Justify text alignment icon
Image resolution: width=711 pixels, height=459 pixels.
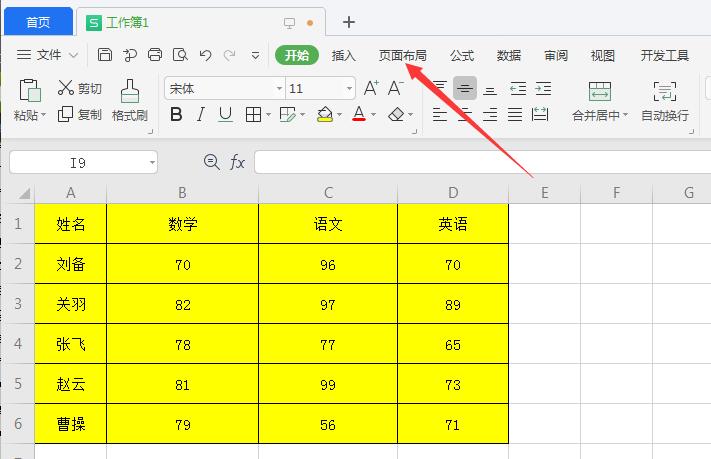pyautogui.click(x=515, y=114)
